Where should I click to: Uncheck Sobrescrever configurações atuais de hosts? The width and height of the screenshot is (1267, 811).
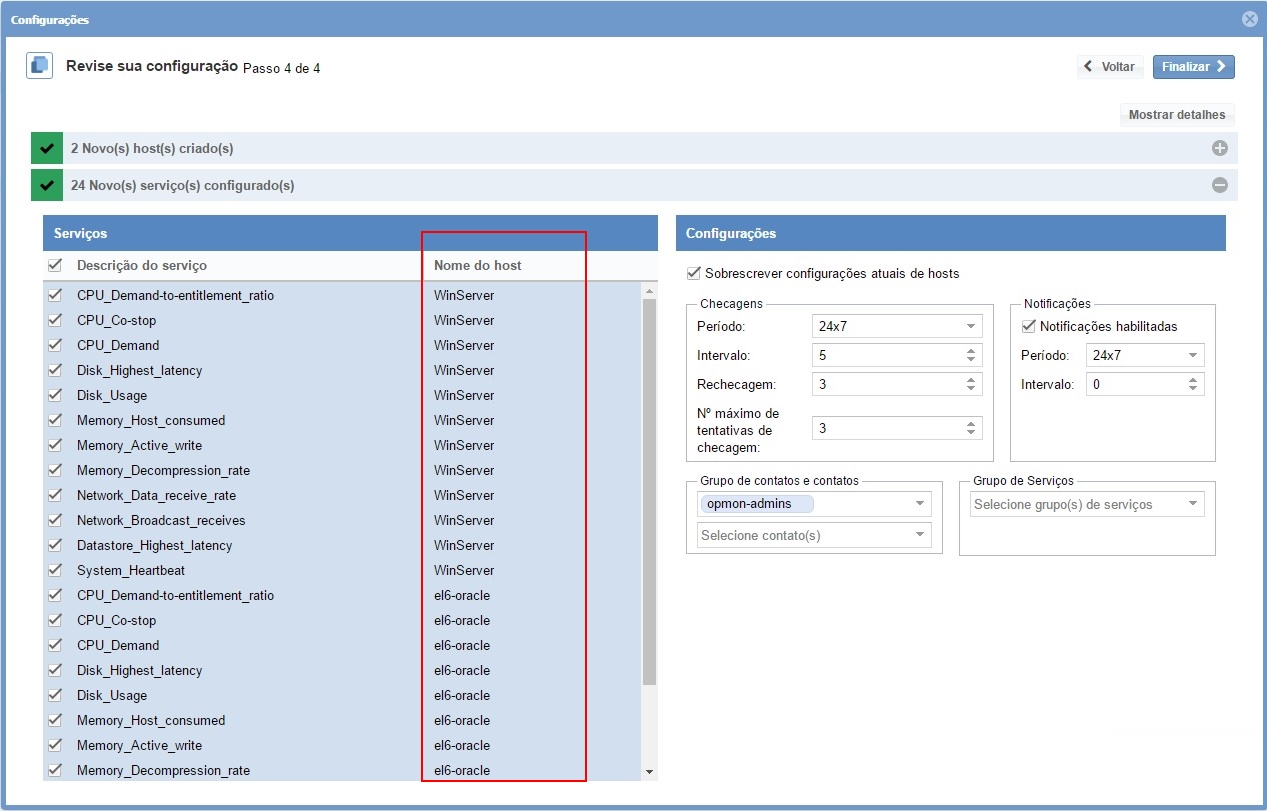694,273
